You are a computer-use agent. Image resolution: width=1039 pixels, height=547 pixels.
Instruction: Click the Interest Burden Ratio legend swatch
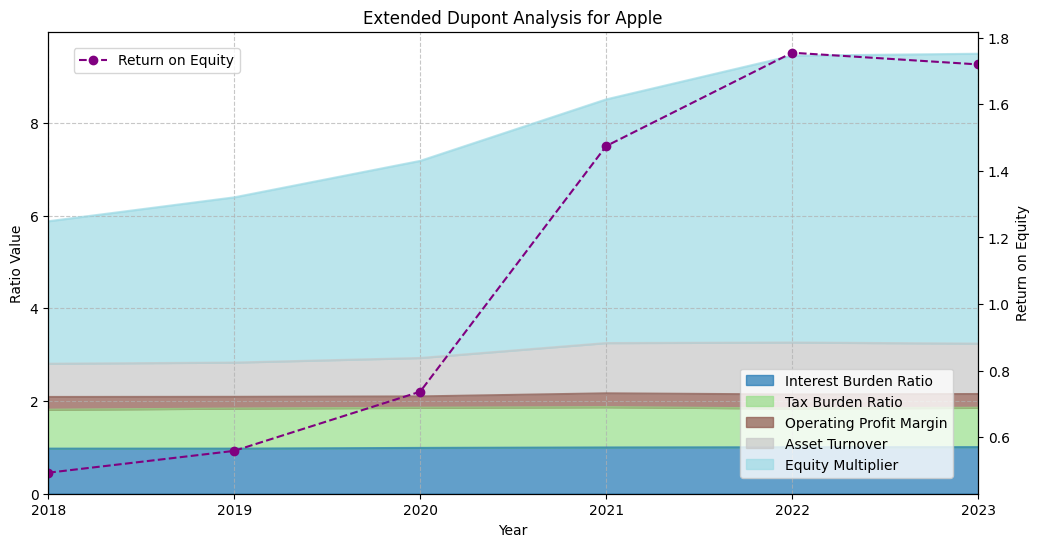pyautogui.click(x=762, y=381)
